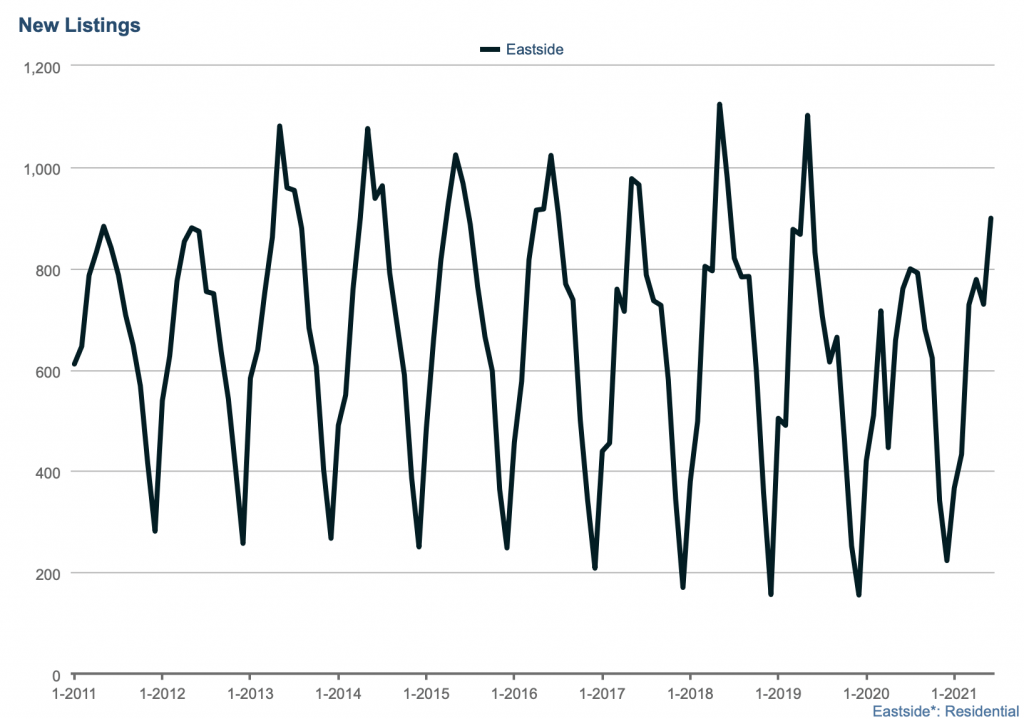Click the "New Listings" chart title
Viewport: 1024px width, 719px height.
point(79,26)
